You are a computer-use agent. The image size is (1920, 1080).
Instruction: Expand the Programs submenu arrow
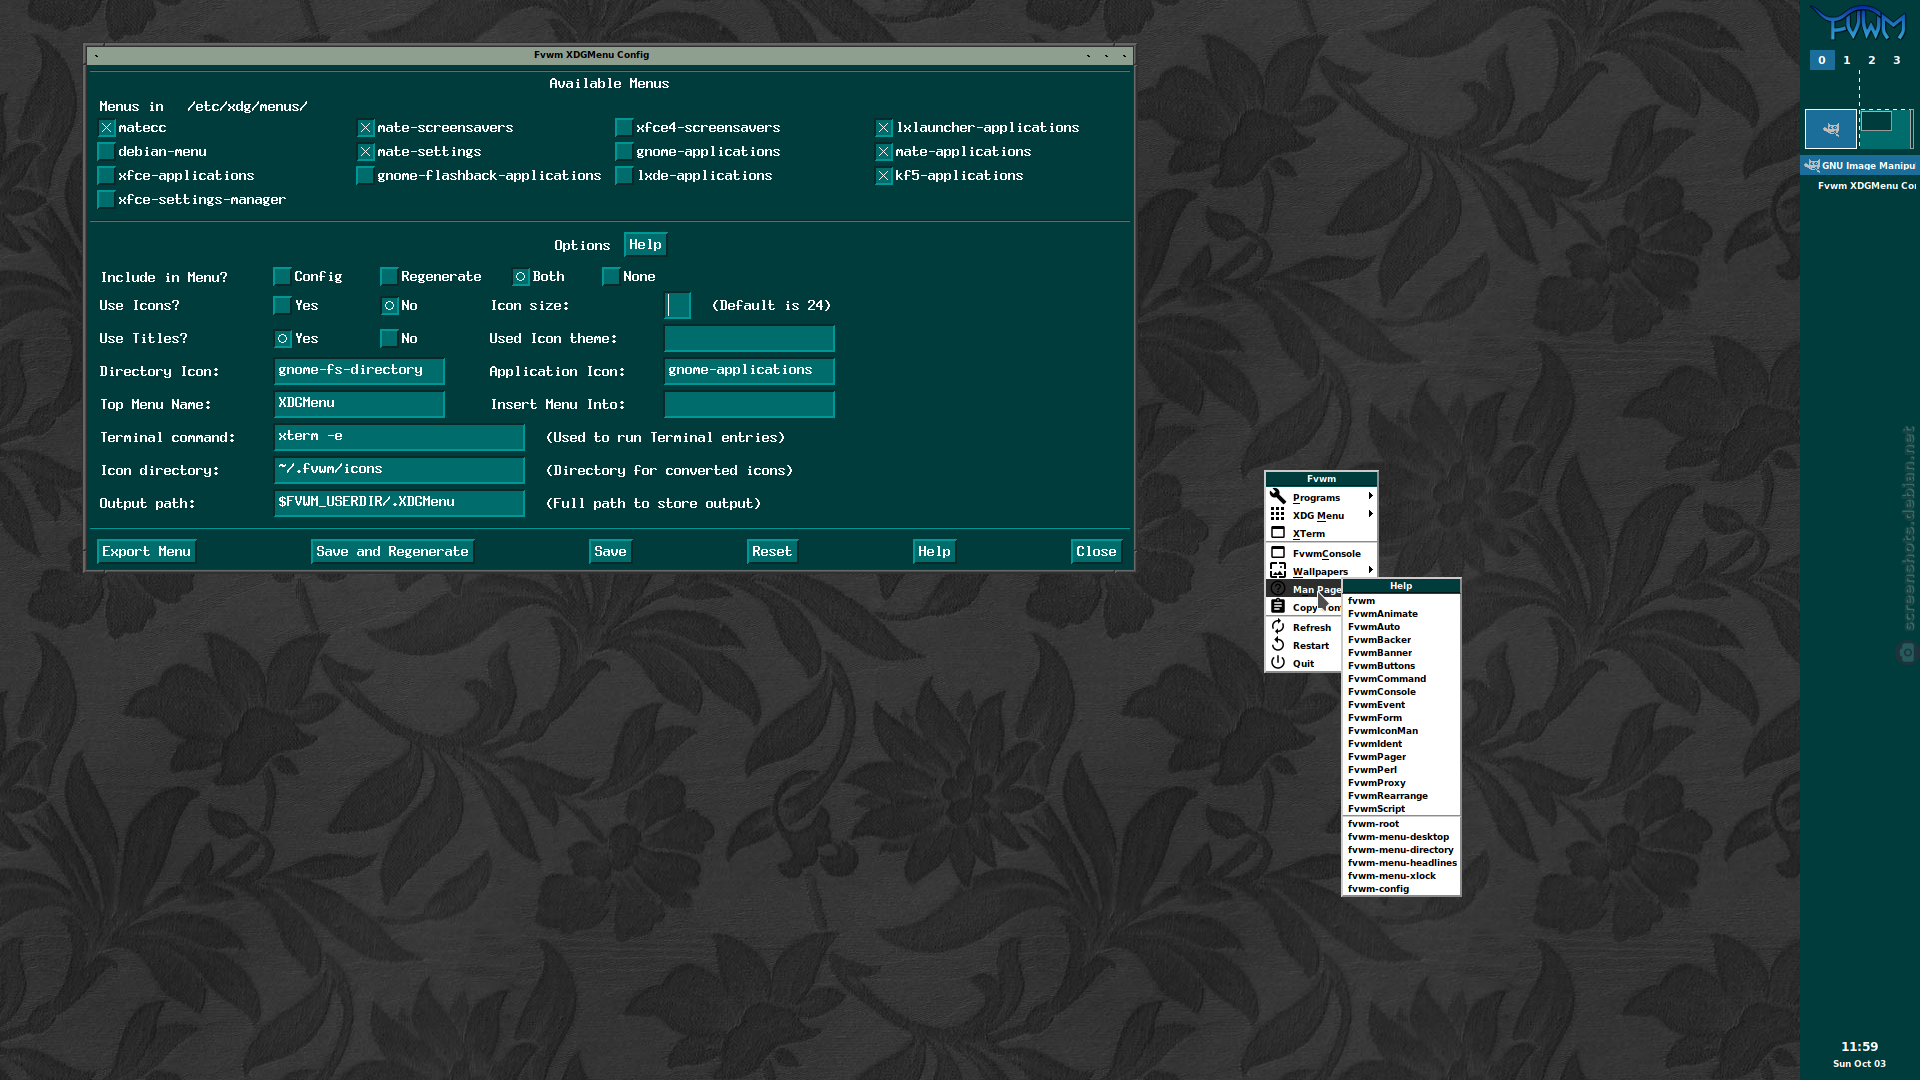tap(1370, 496)
